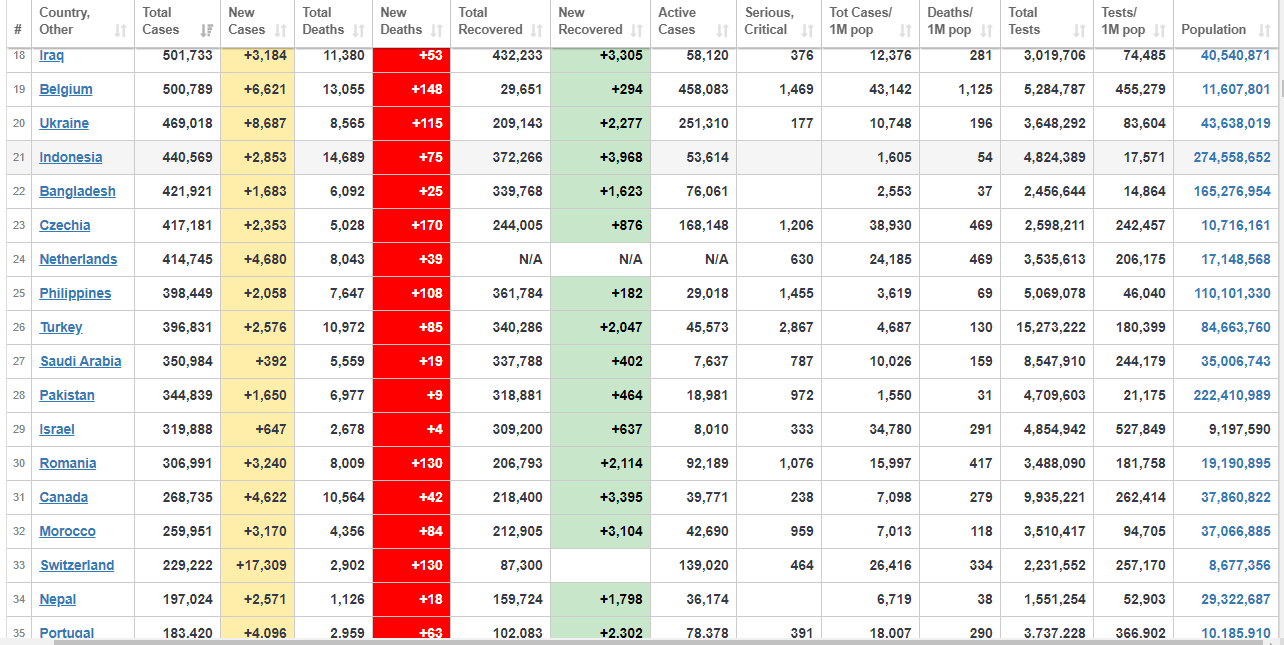1284x645 pixels.
Task: Open the Morocco country link
Action: pyautogui.click(x=68, y=531)
